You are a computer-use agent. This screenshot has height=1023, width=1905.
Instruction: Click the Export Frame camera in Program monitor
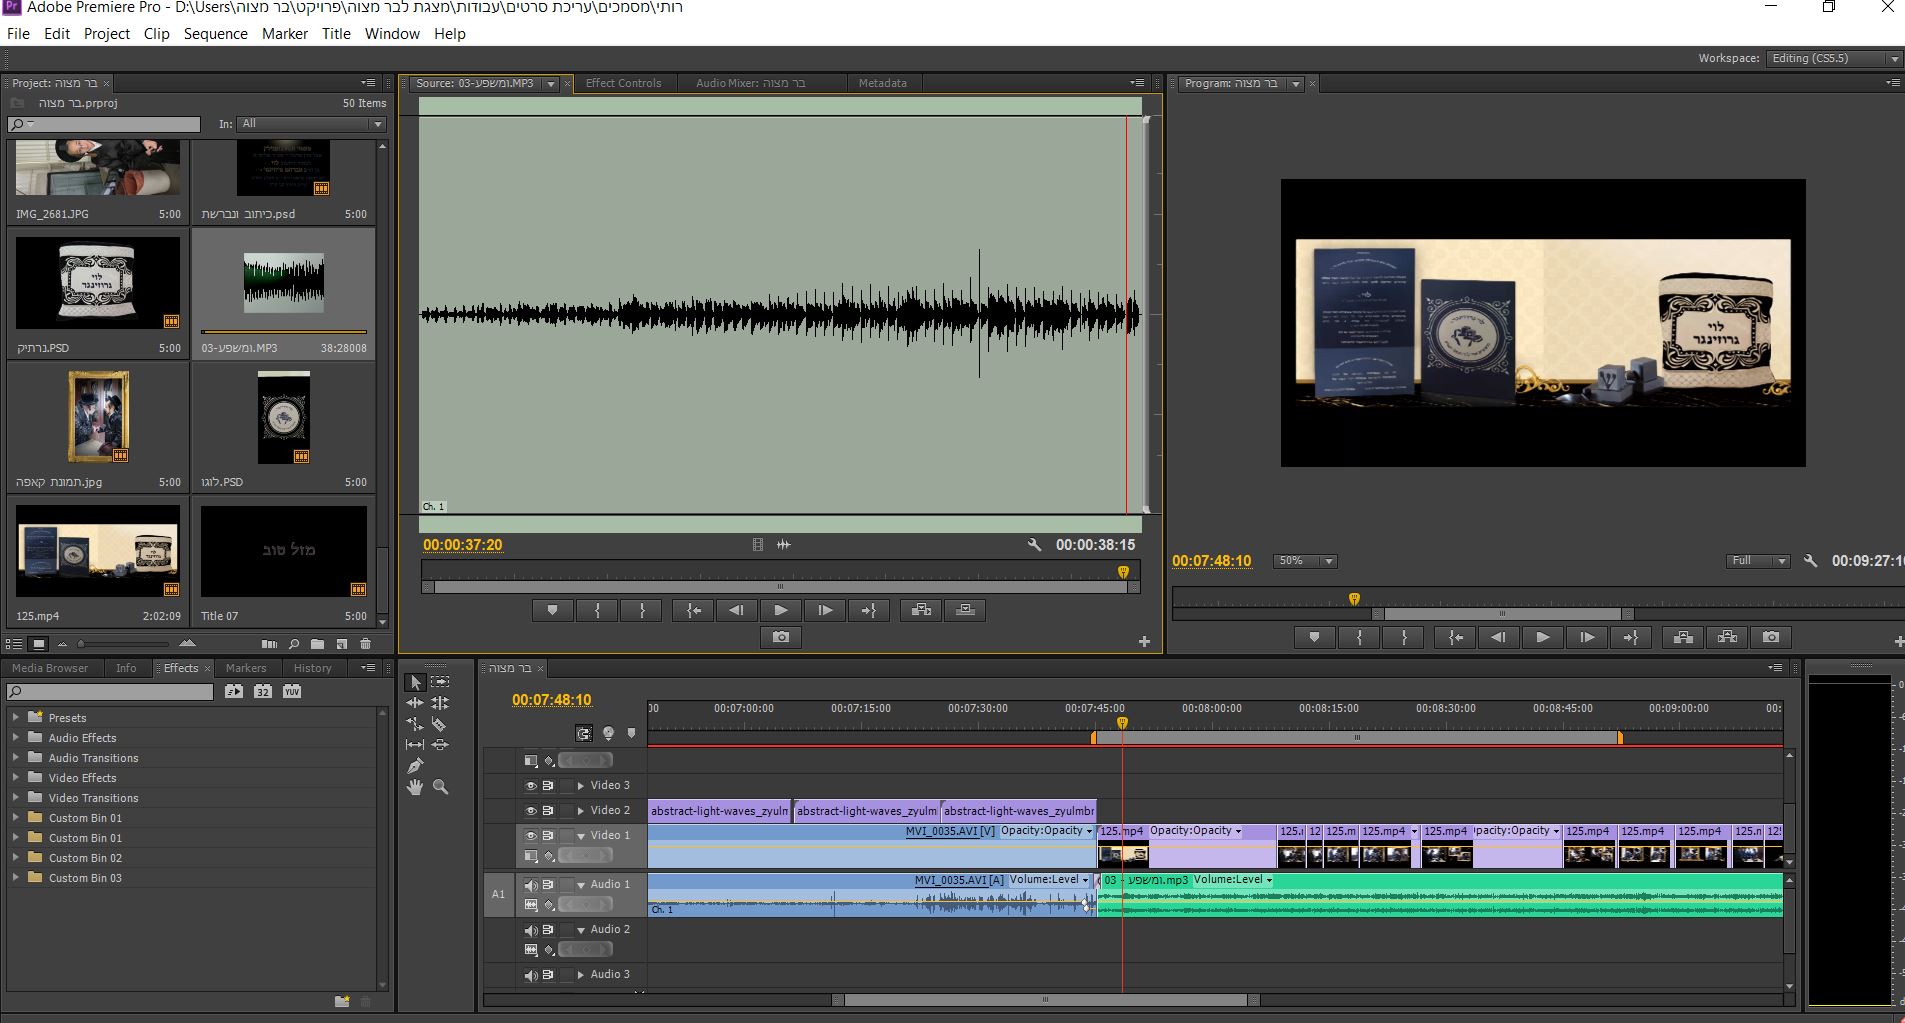click(1771, 637)
